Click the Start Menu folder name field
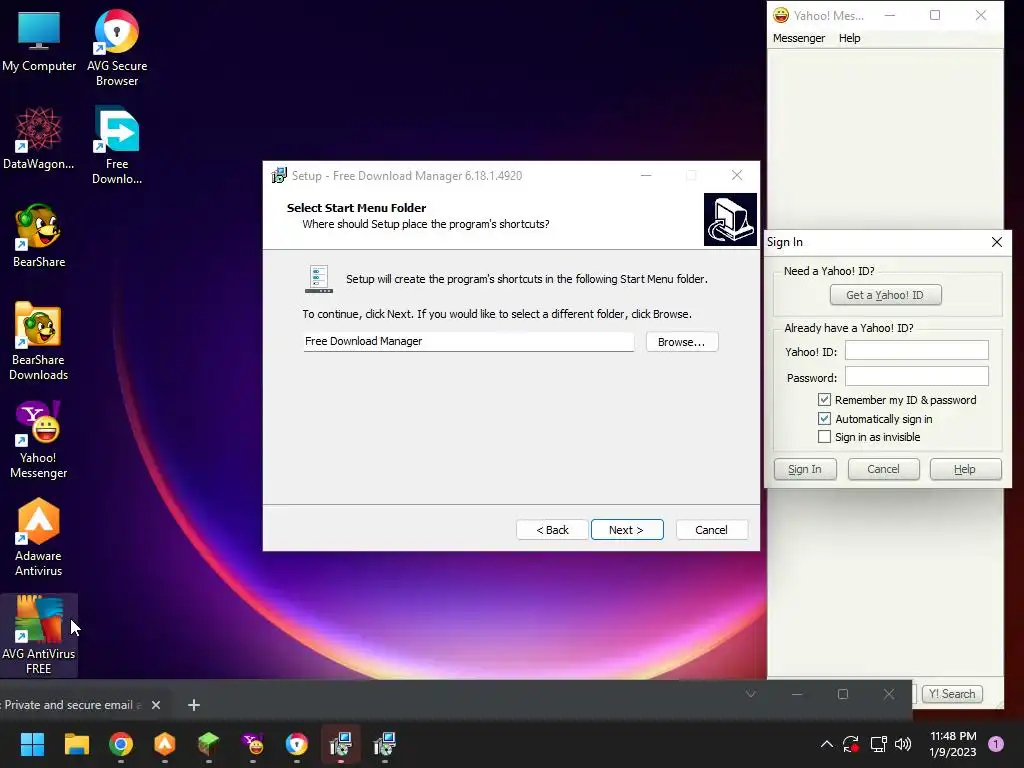 [468, 342]
